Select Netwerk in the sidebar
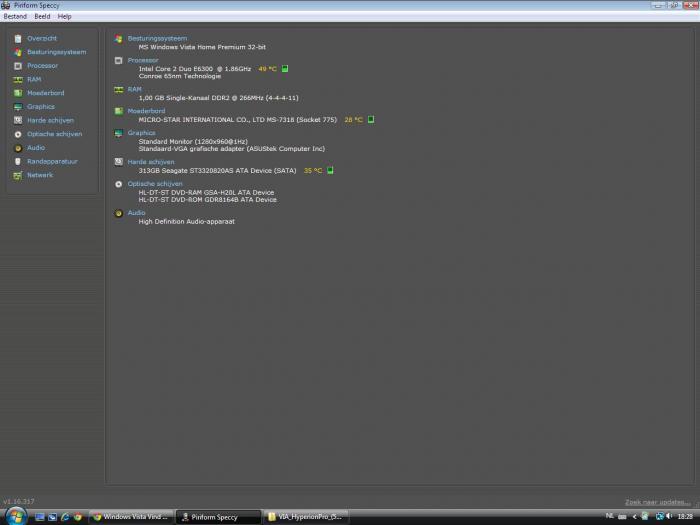Viewport: 700px width, 525px height. [x=40, y=175]
